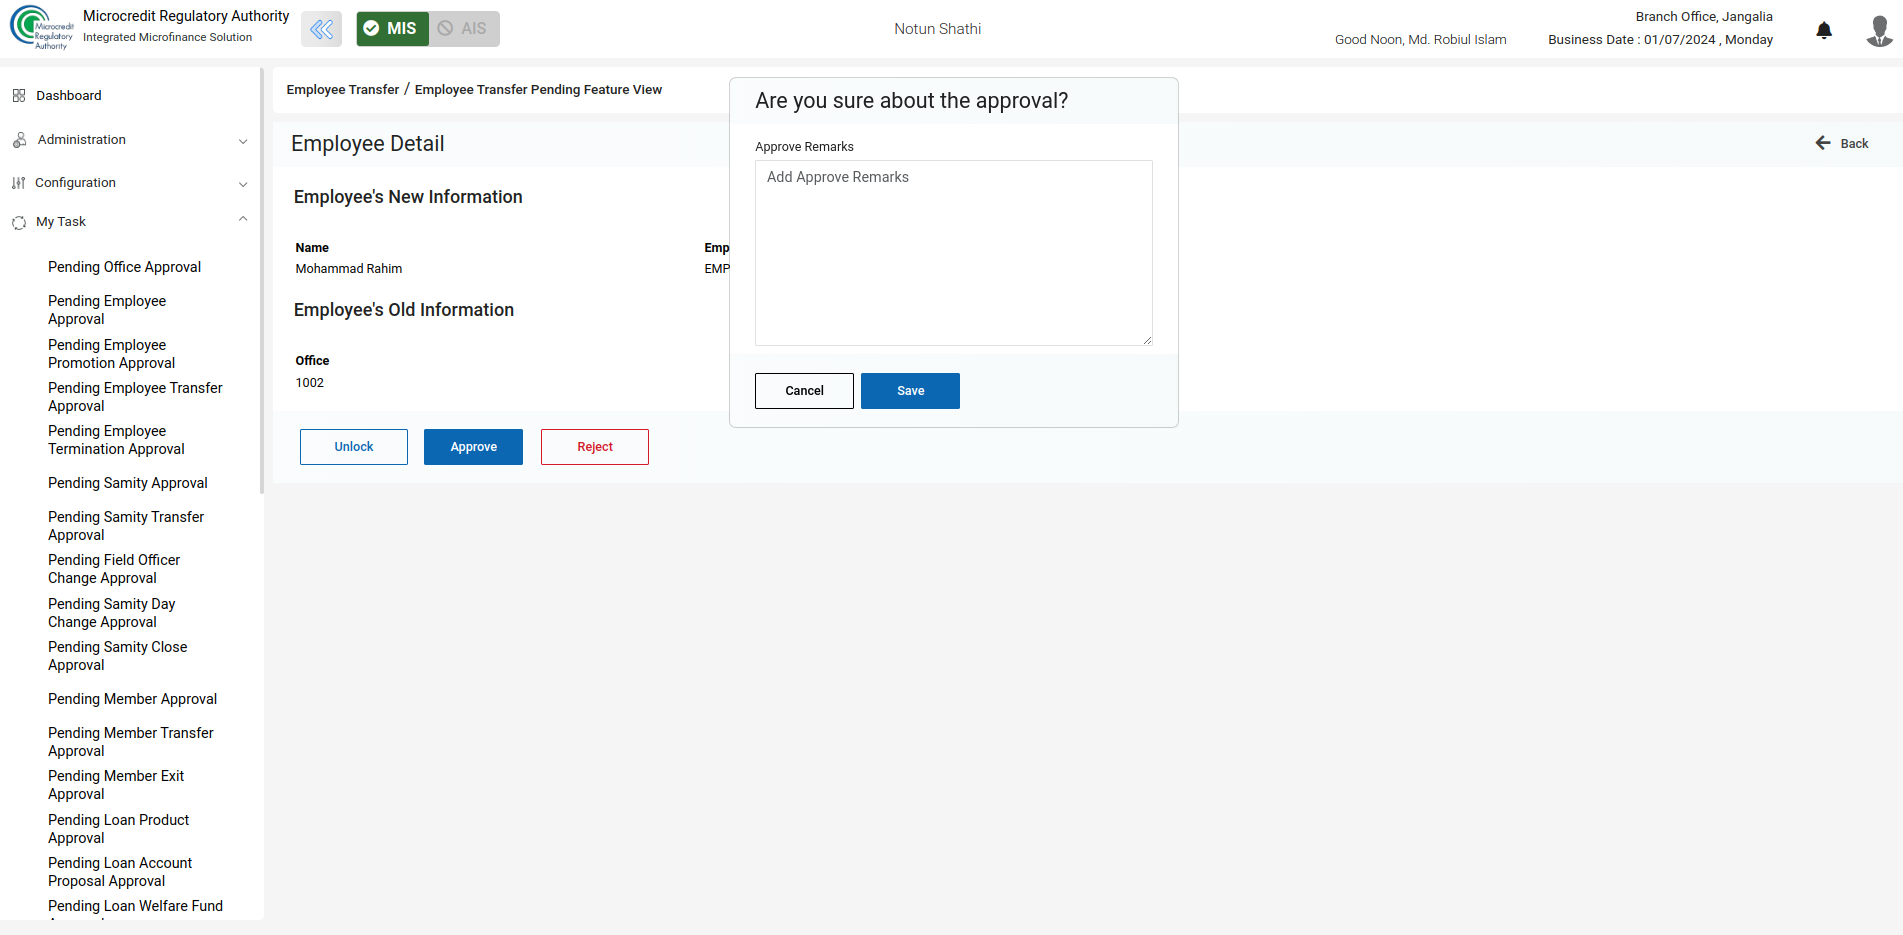Expand the Configuration menu chevron
Viewport: 1903px width, 935px height.
coord(243,184)
